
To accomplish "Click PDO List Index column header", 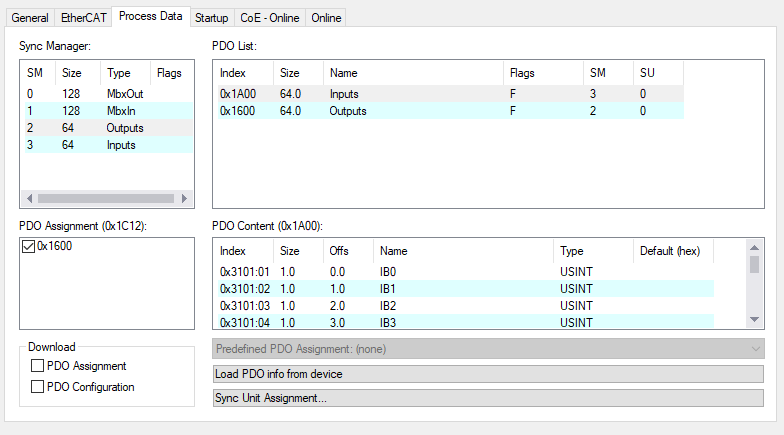I will tap(245, 73).
